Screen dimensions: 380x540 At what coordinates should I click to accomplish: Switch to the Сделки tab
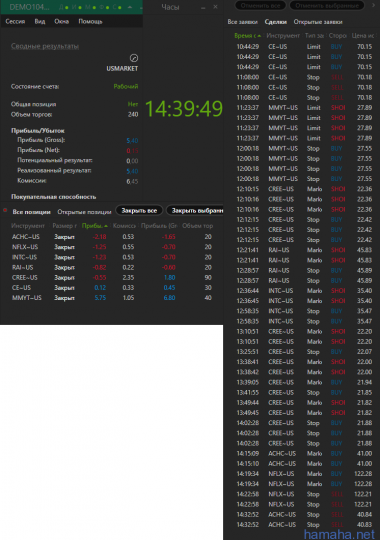[x=276, y=22]
